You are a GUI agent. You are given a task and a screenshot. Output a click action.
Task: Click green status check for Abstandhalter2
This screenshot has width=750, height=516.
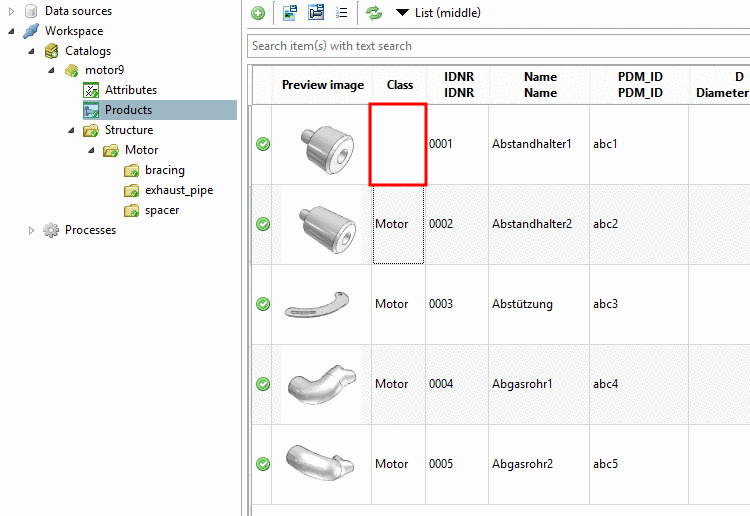(263, 224)
